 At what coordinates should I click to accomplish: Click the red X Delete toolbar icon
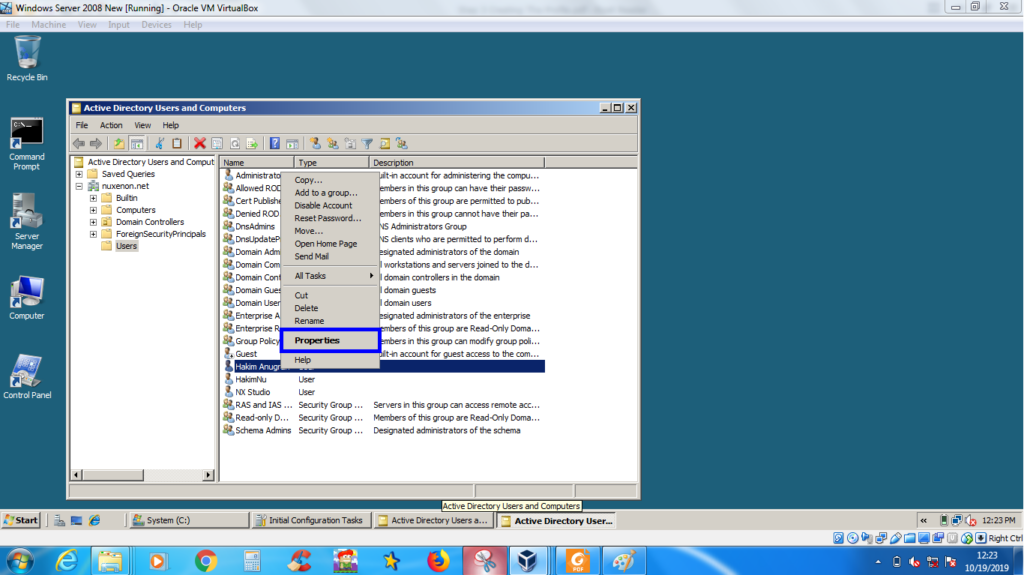click(x=200, y=143)
